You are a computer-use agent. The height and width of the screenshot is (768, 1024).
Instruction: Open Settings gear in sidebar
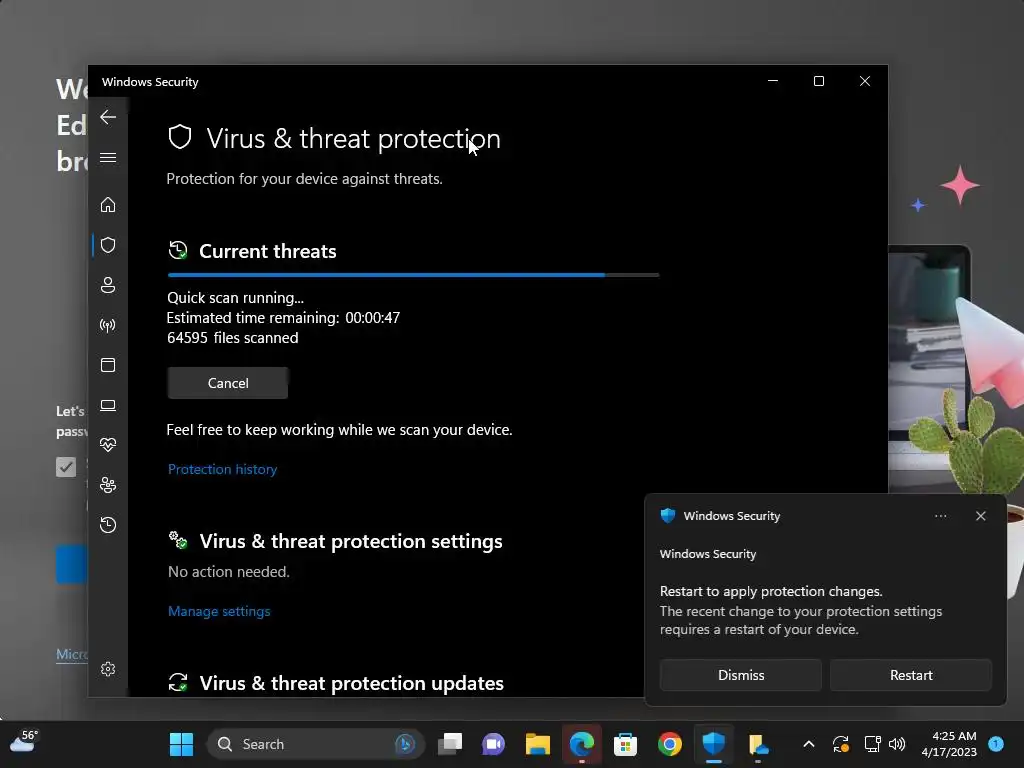click(x=108, y=669)
